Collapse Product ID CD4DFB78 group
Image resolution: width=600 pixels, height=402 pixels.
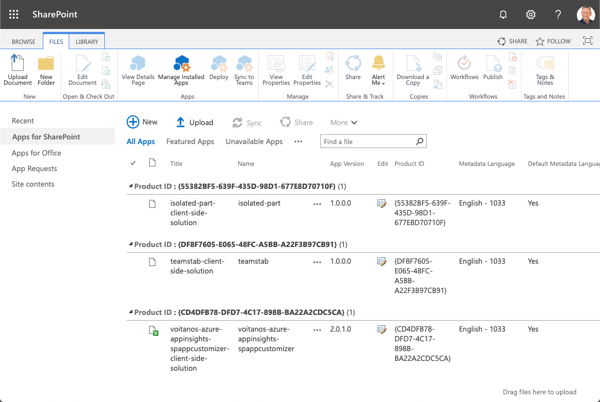pyautogui.click(x=131, y=312)
